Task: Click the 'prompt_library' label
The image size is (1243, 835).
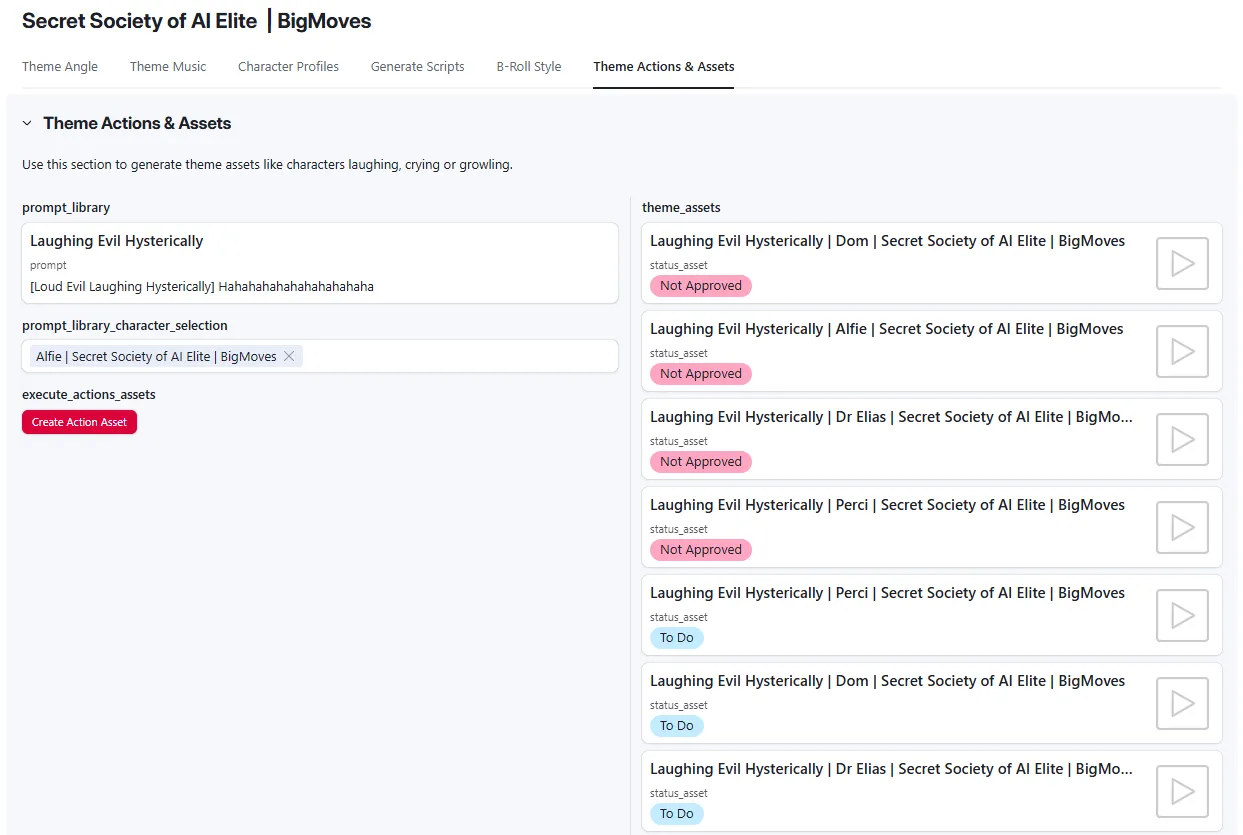Action: click(x=66, y=208)
